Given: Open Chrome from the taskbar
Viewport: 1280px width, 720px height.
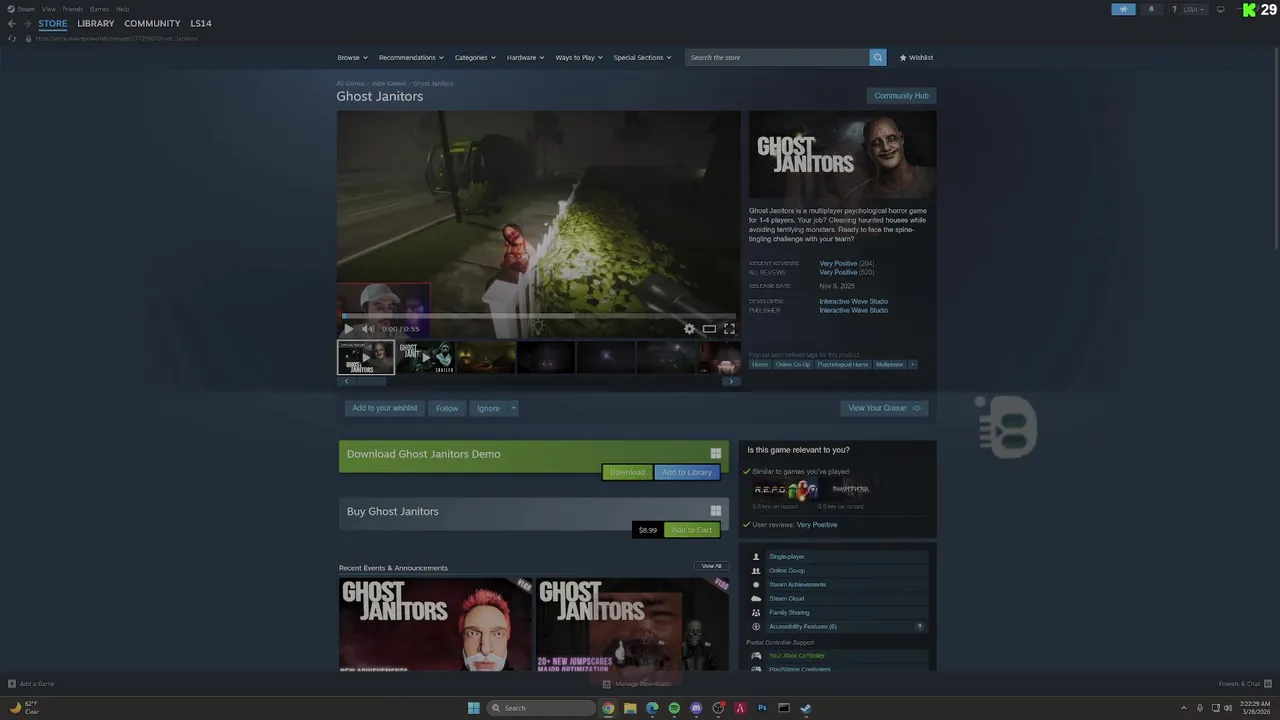Looking at the screenshot, I should coord(608,708).
